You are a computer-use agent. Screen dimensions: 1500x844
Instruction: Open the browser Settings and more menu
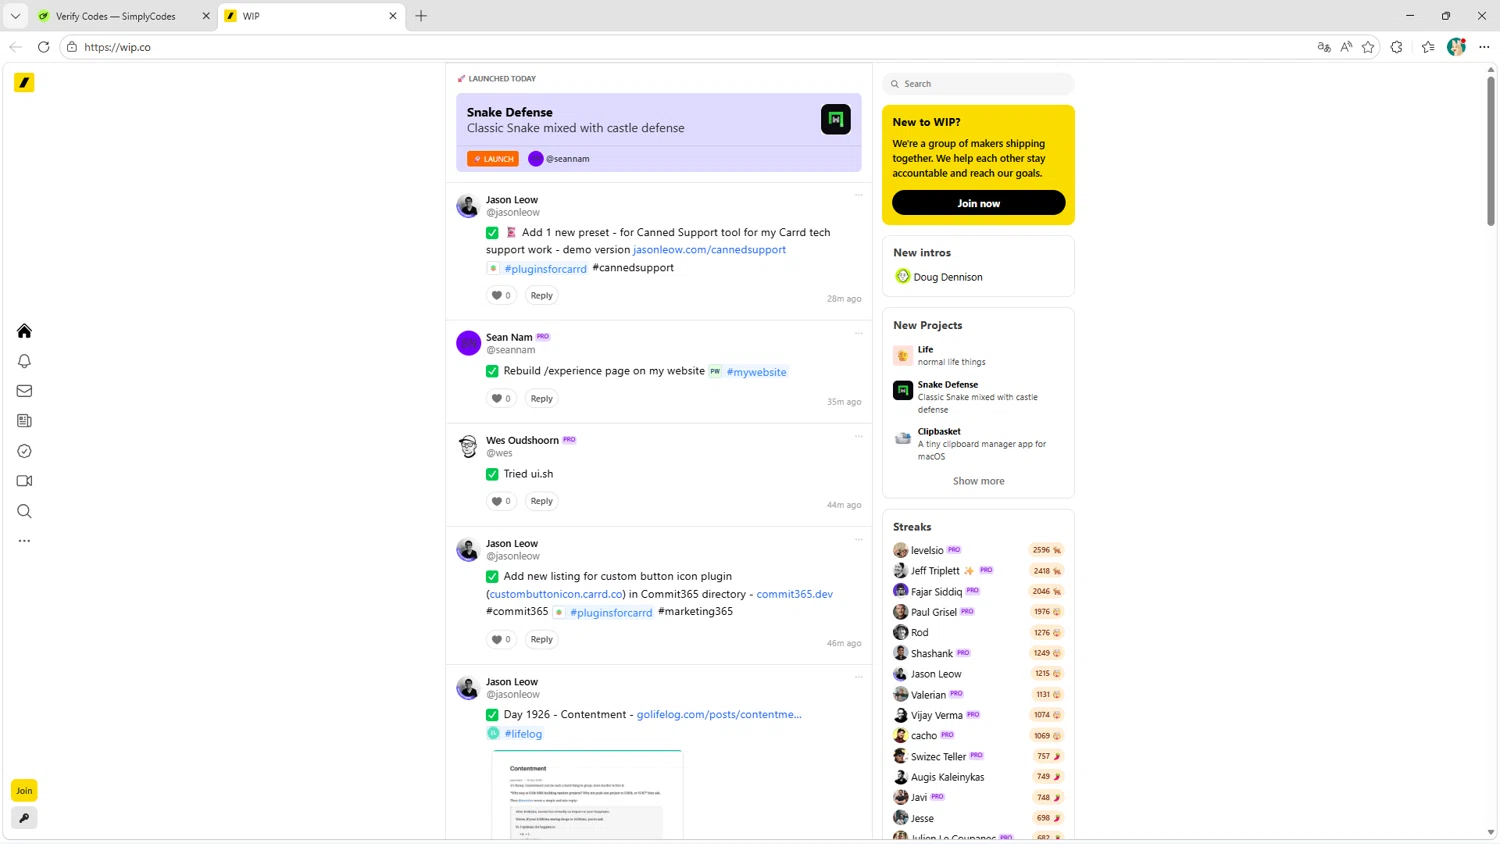pos(1484,47)
